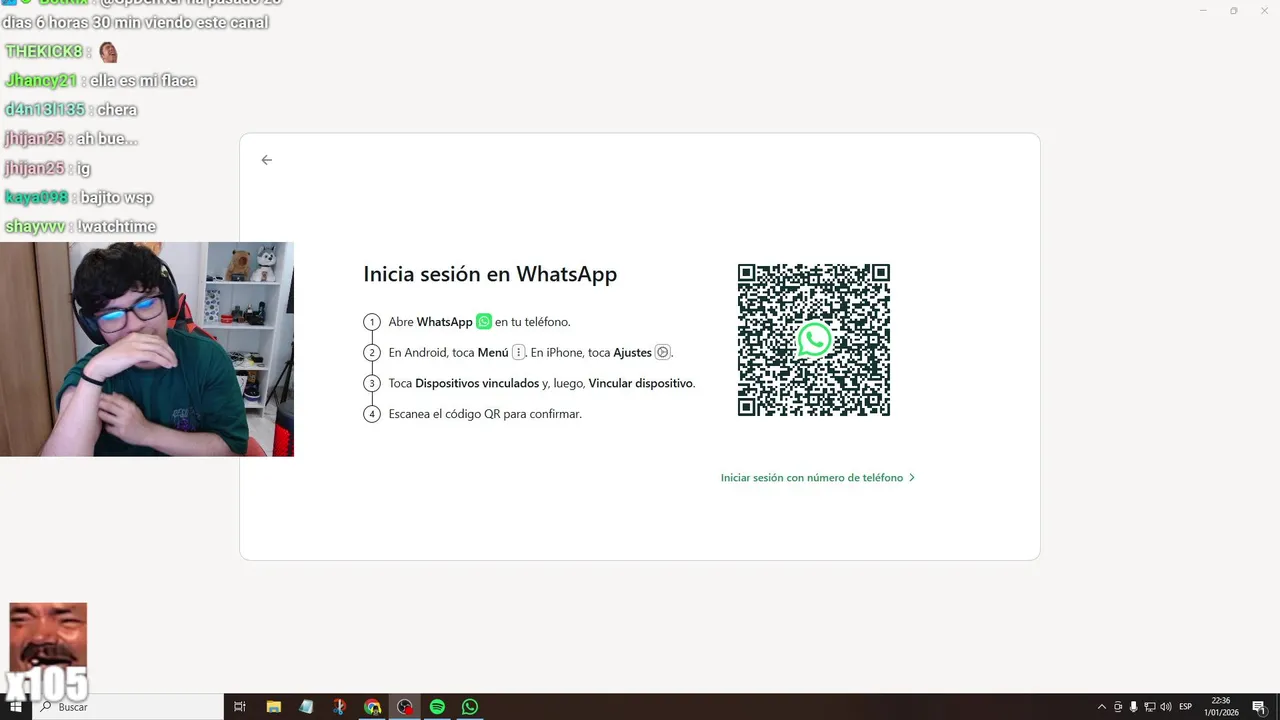This screenshot has height=720, width=1280.
Task: Click the chat message ella es mi flaca
Action: pyautogui.click(x=143, y=81)
